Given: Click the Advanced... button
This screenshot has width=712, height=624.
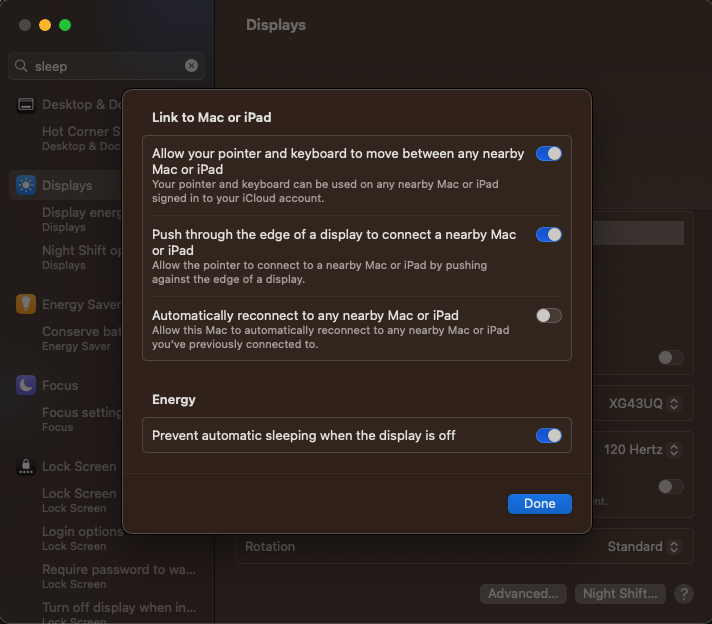Looking at the screenshot, I should pos(523,594).
